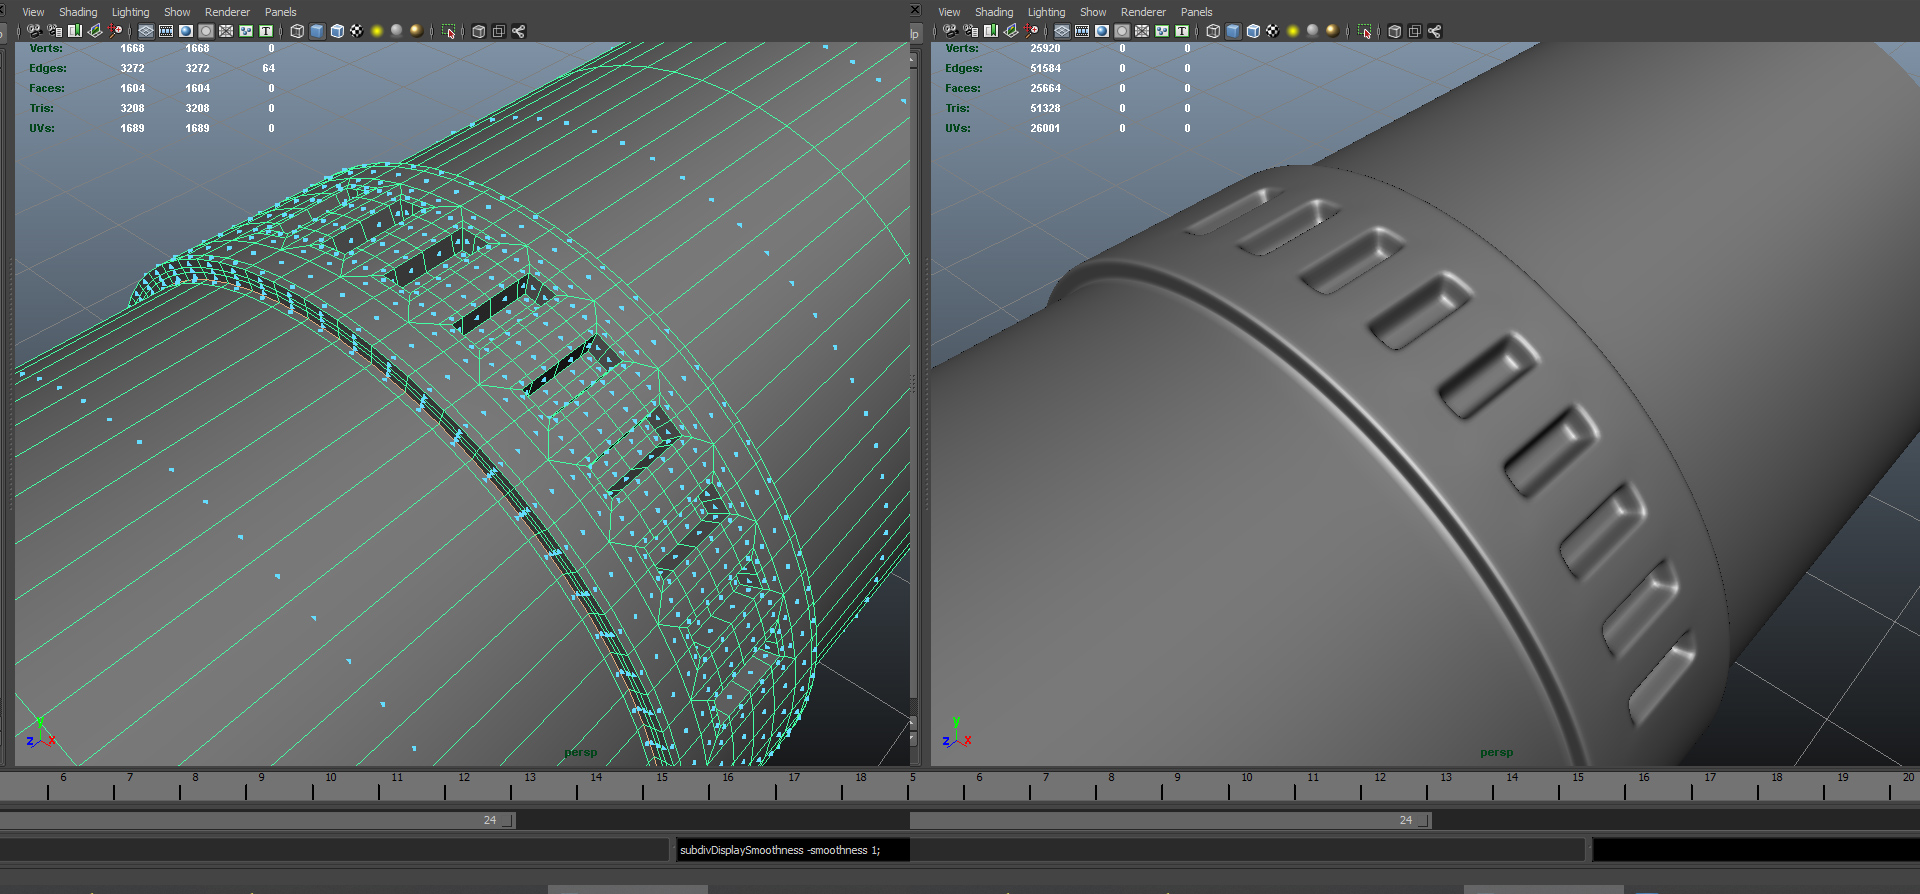Click X-Ray cube icon in right viewport
The height and width of the screenshot is (894, 1920).
tap(1395, 31)
